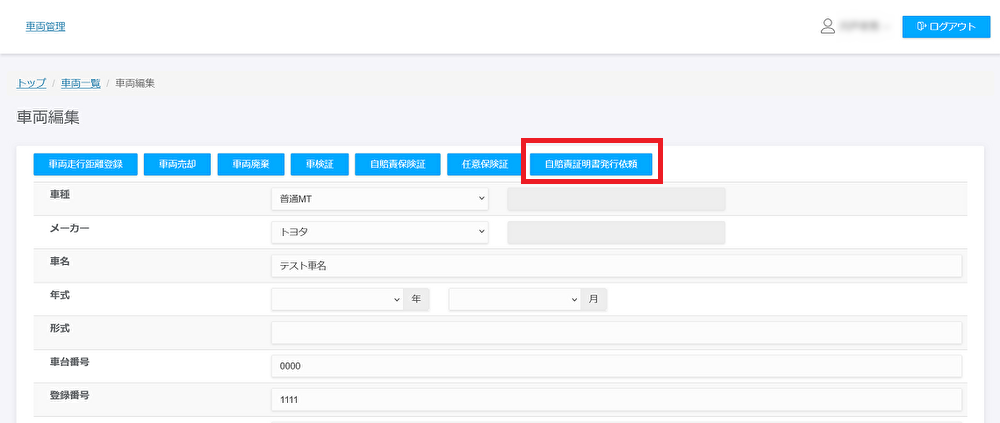1000x423 pixels.
Task: Select the 登録番号 field containing 1111
Action: point(615,400)
